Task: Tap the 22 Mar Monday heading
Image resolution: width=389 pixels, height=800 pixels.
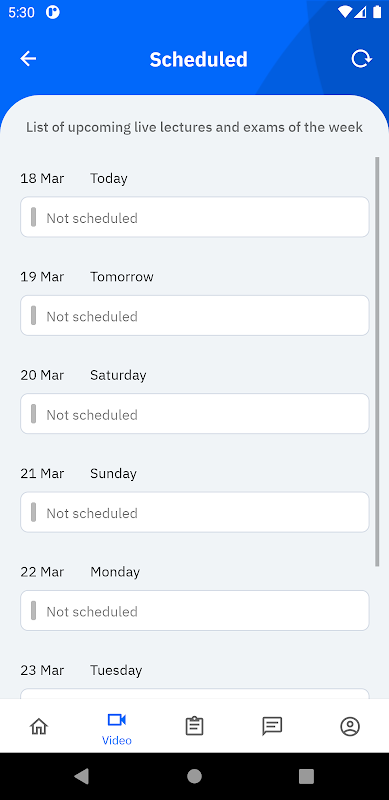Action: pyautogui.click(x=80, y=572)
